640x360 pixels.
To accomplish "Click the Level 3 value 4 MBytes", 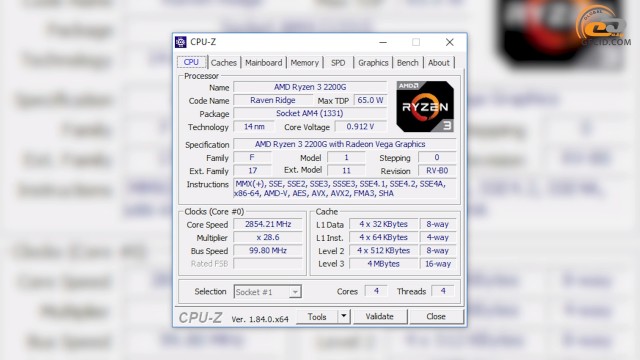I will [x=384, y=264].
